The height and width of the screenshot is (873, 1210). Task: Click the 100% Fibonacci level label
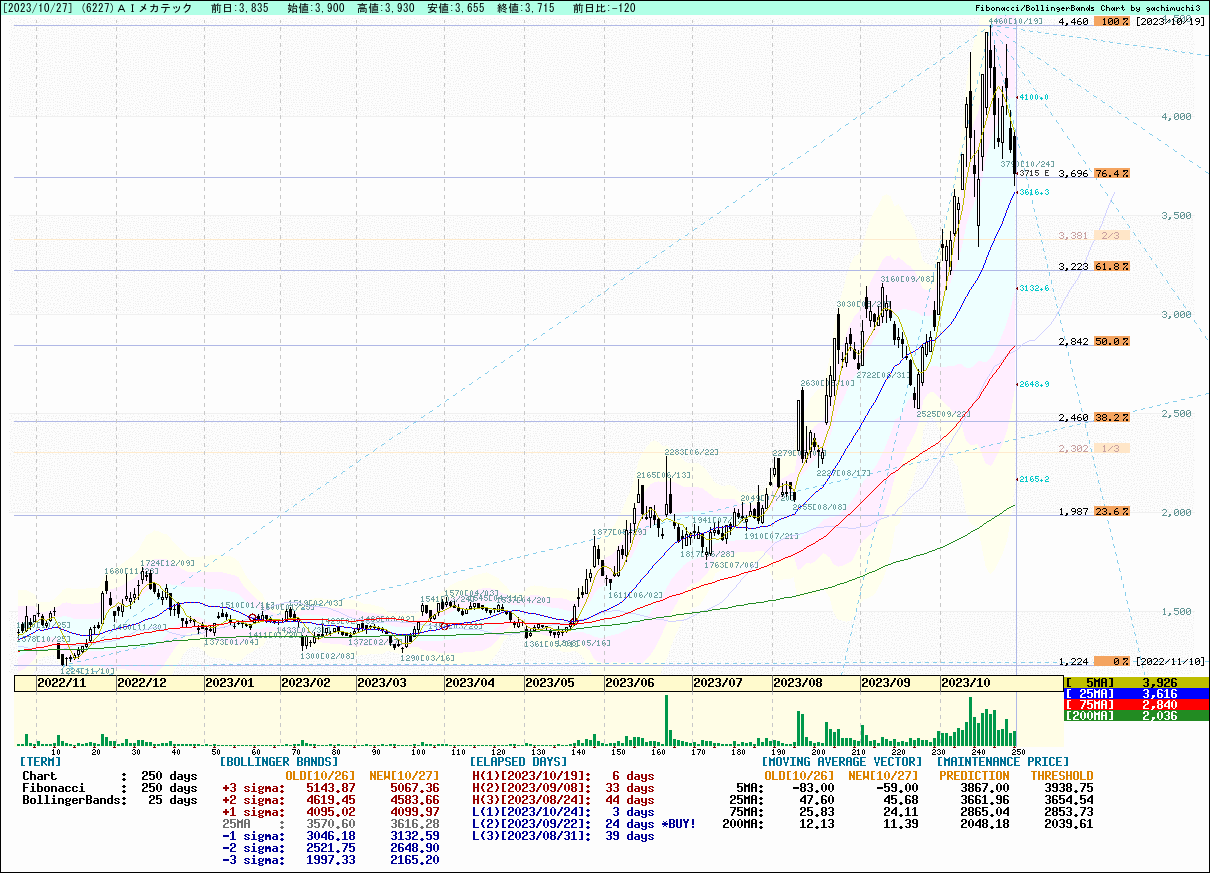click(x=1114, y=21)
